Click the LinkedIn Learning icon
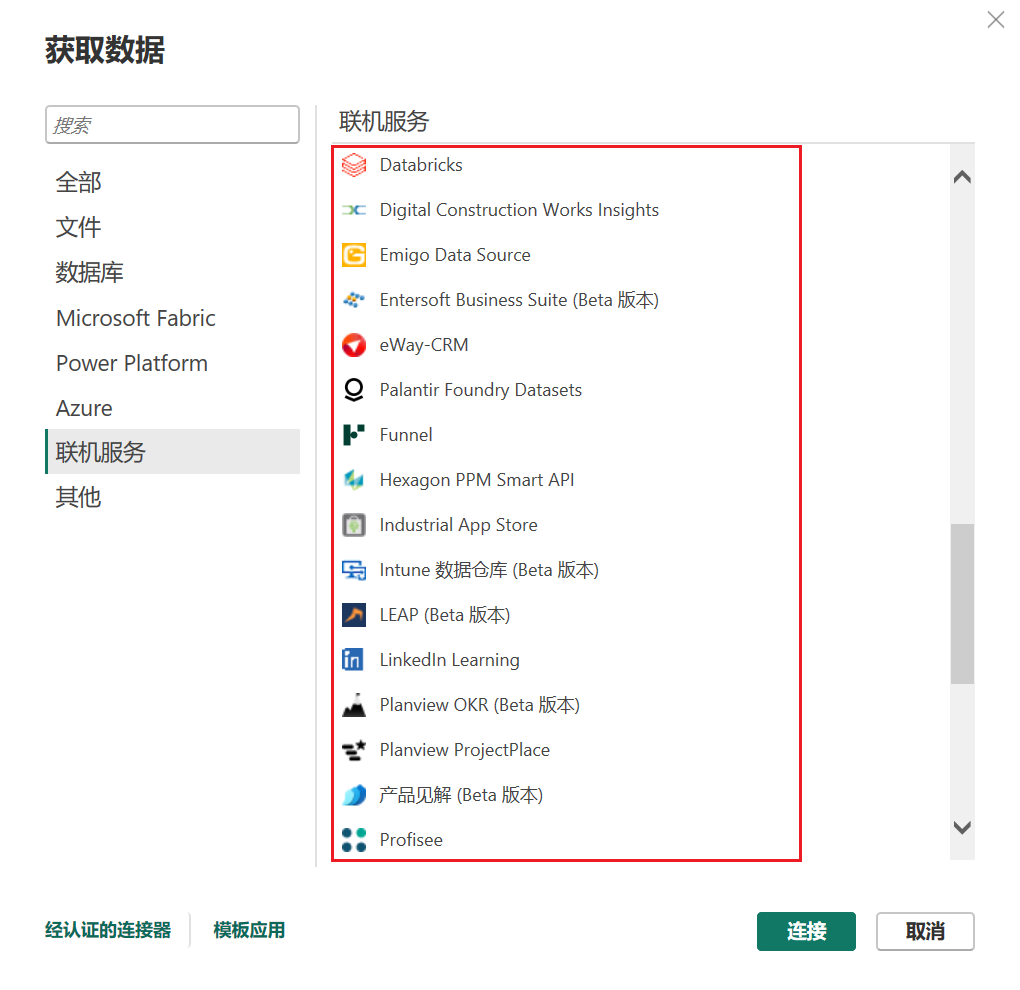 click(353, 660)
